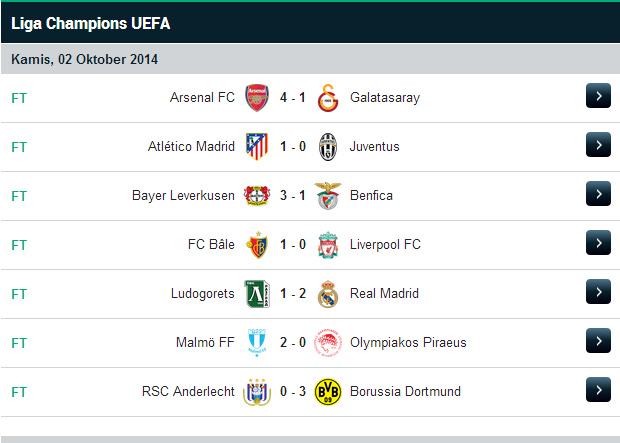Open Arsenal vs Galatasaray match details arrow
The width and height of the screenshot is (620, 443).
click(598, 96)
